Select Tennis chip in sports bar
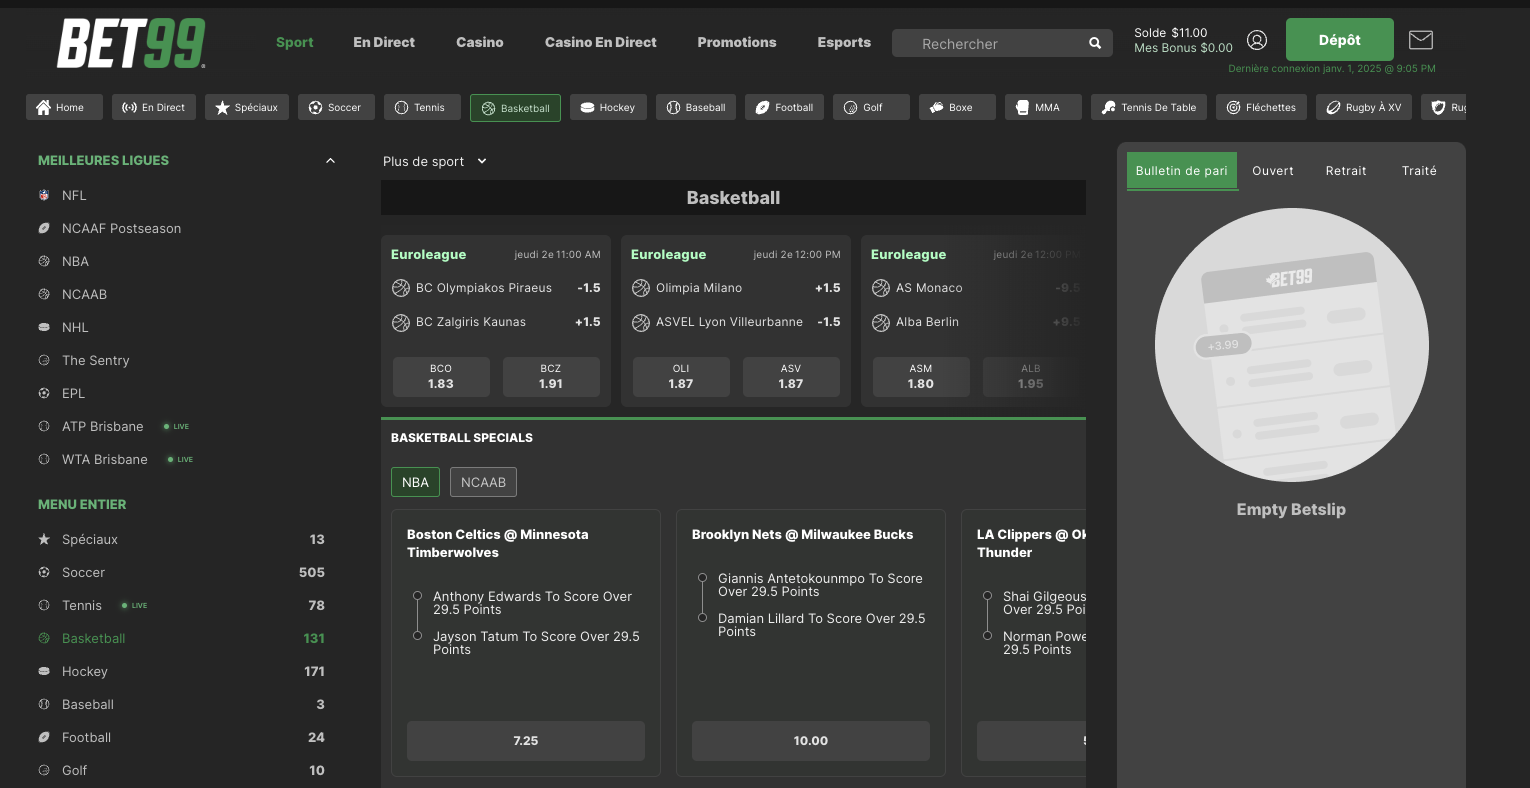1530x788 pixels. (422, 107)
